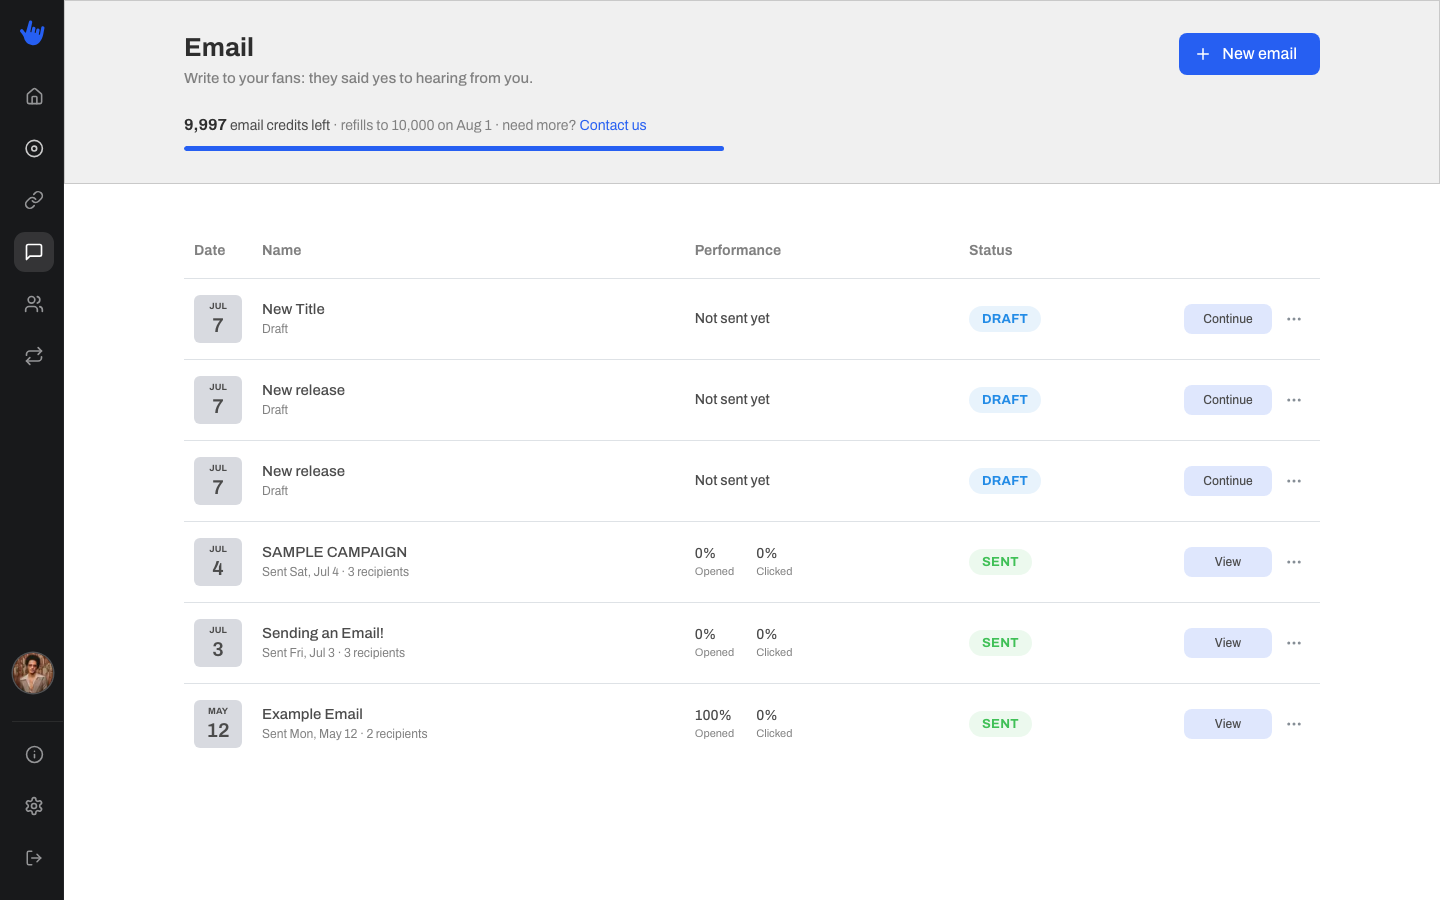Click the Status column header
1440x900 pixels.
click(990, 250)
